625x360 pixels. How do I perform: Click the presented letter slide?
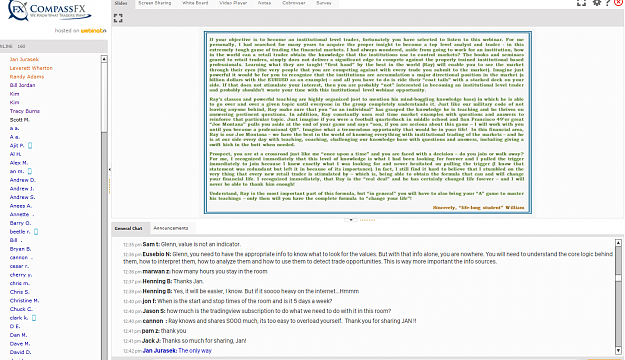click(367, 122)
